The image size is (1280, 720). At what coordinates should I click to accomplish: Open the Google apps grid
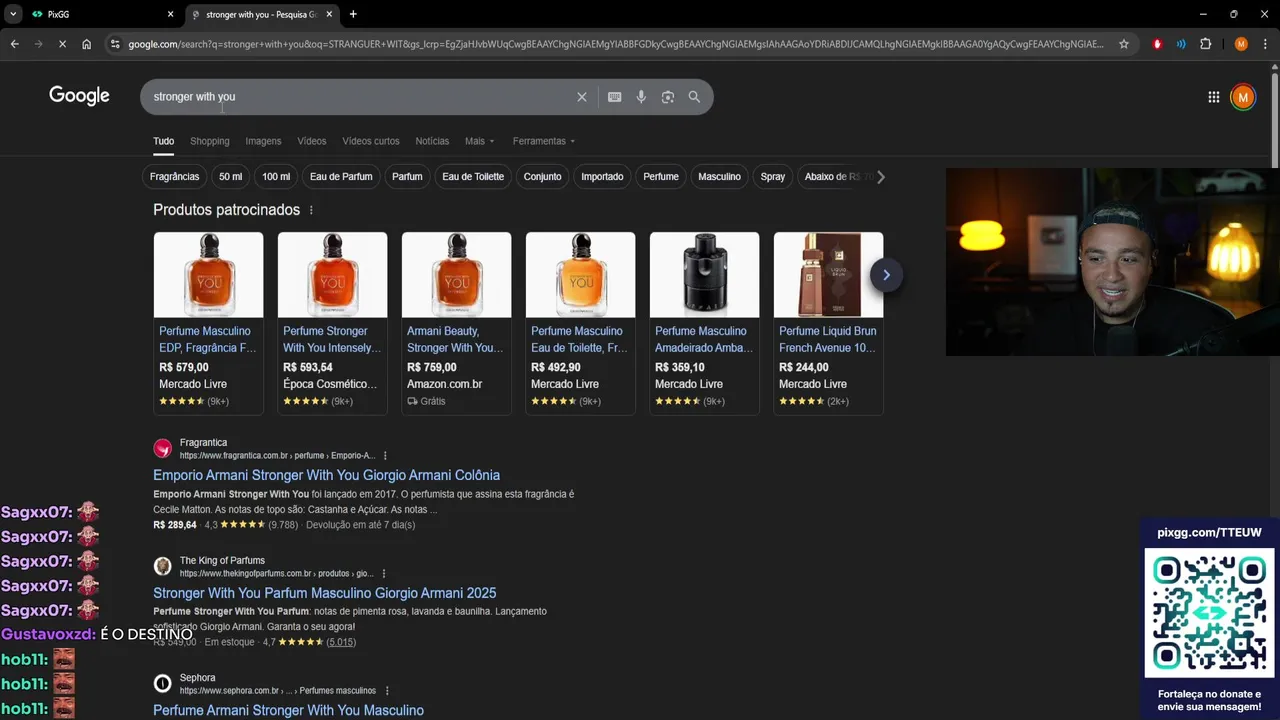1213,97
